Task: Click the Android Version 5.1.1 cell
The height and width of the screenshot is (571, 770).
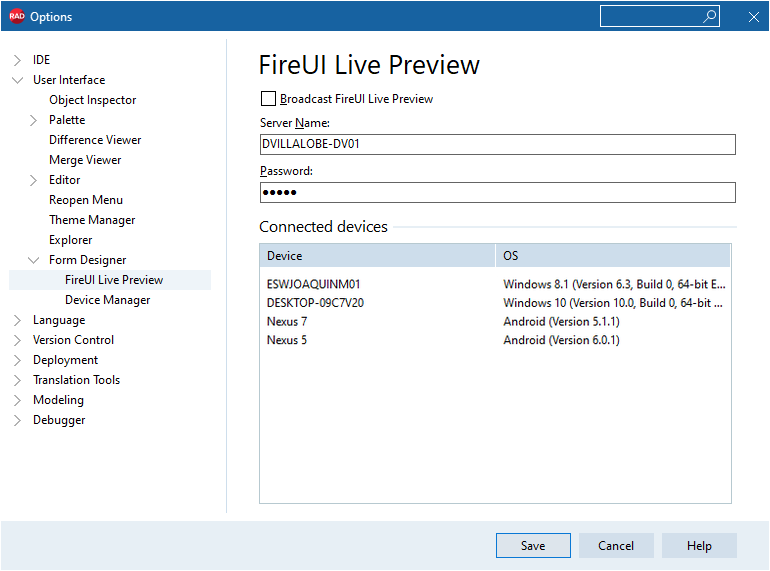Action: pos(561,322)
